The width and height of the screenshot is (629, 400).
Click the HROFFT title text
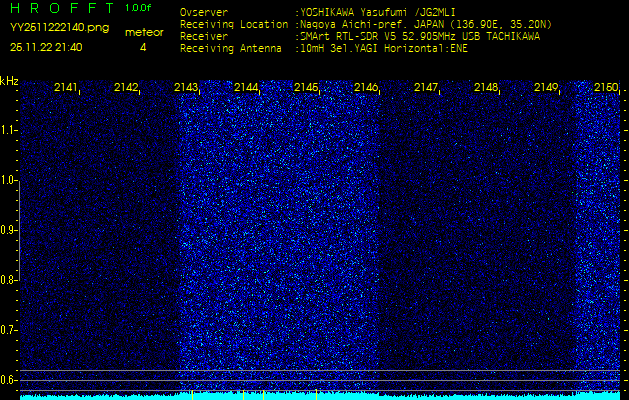62,8
